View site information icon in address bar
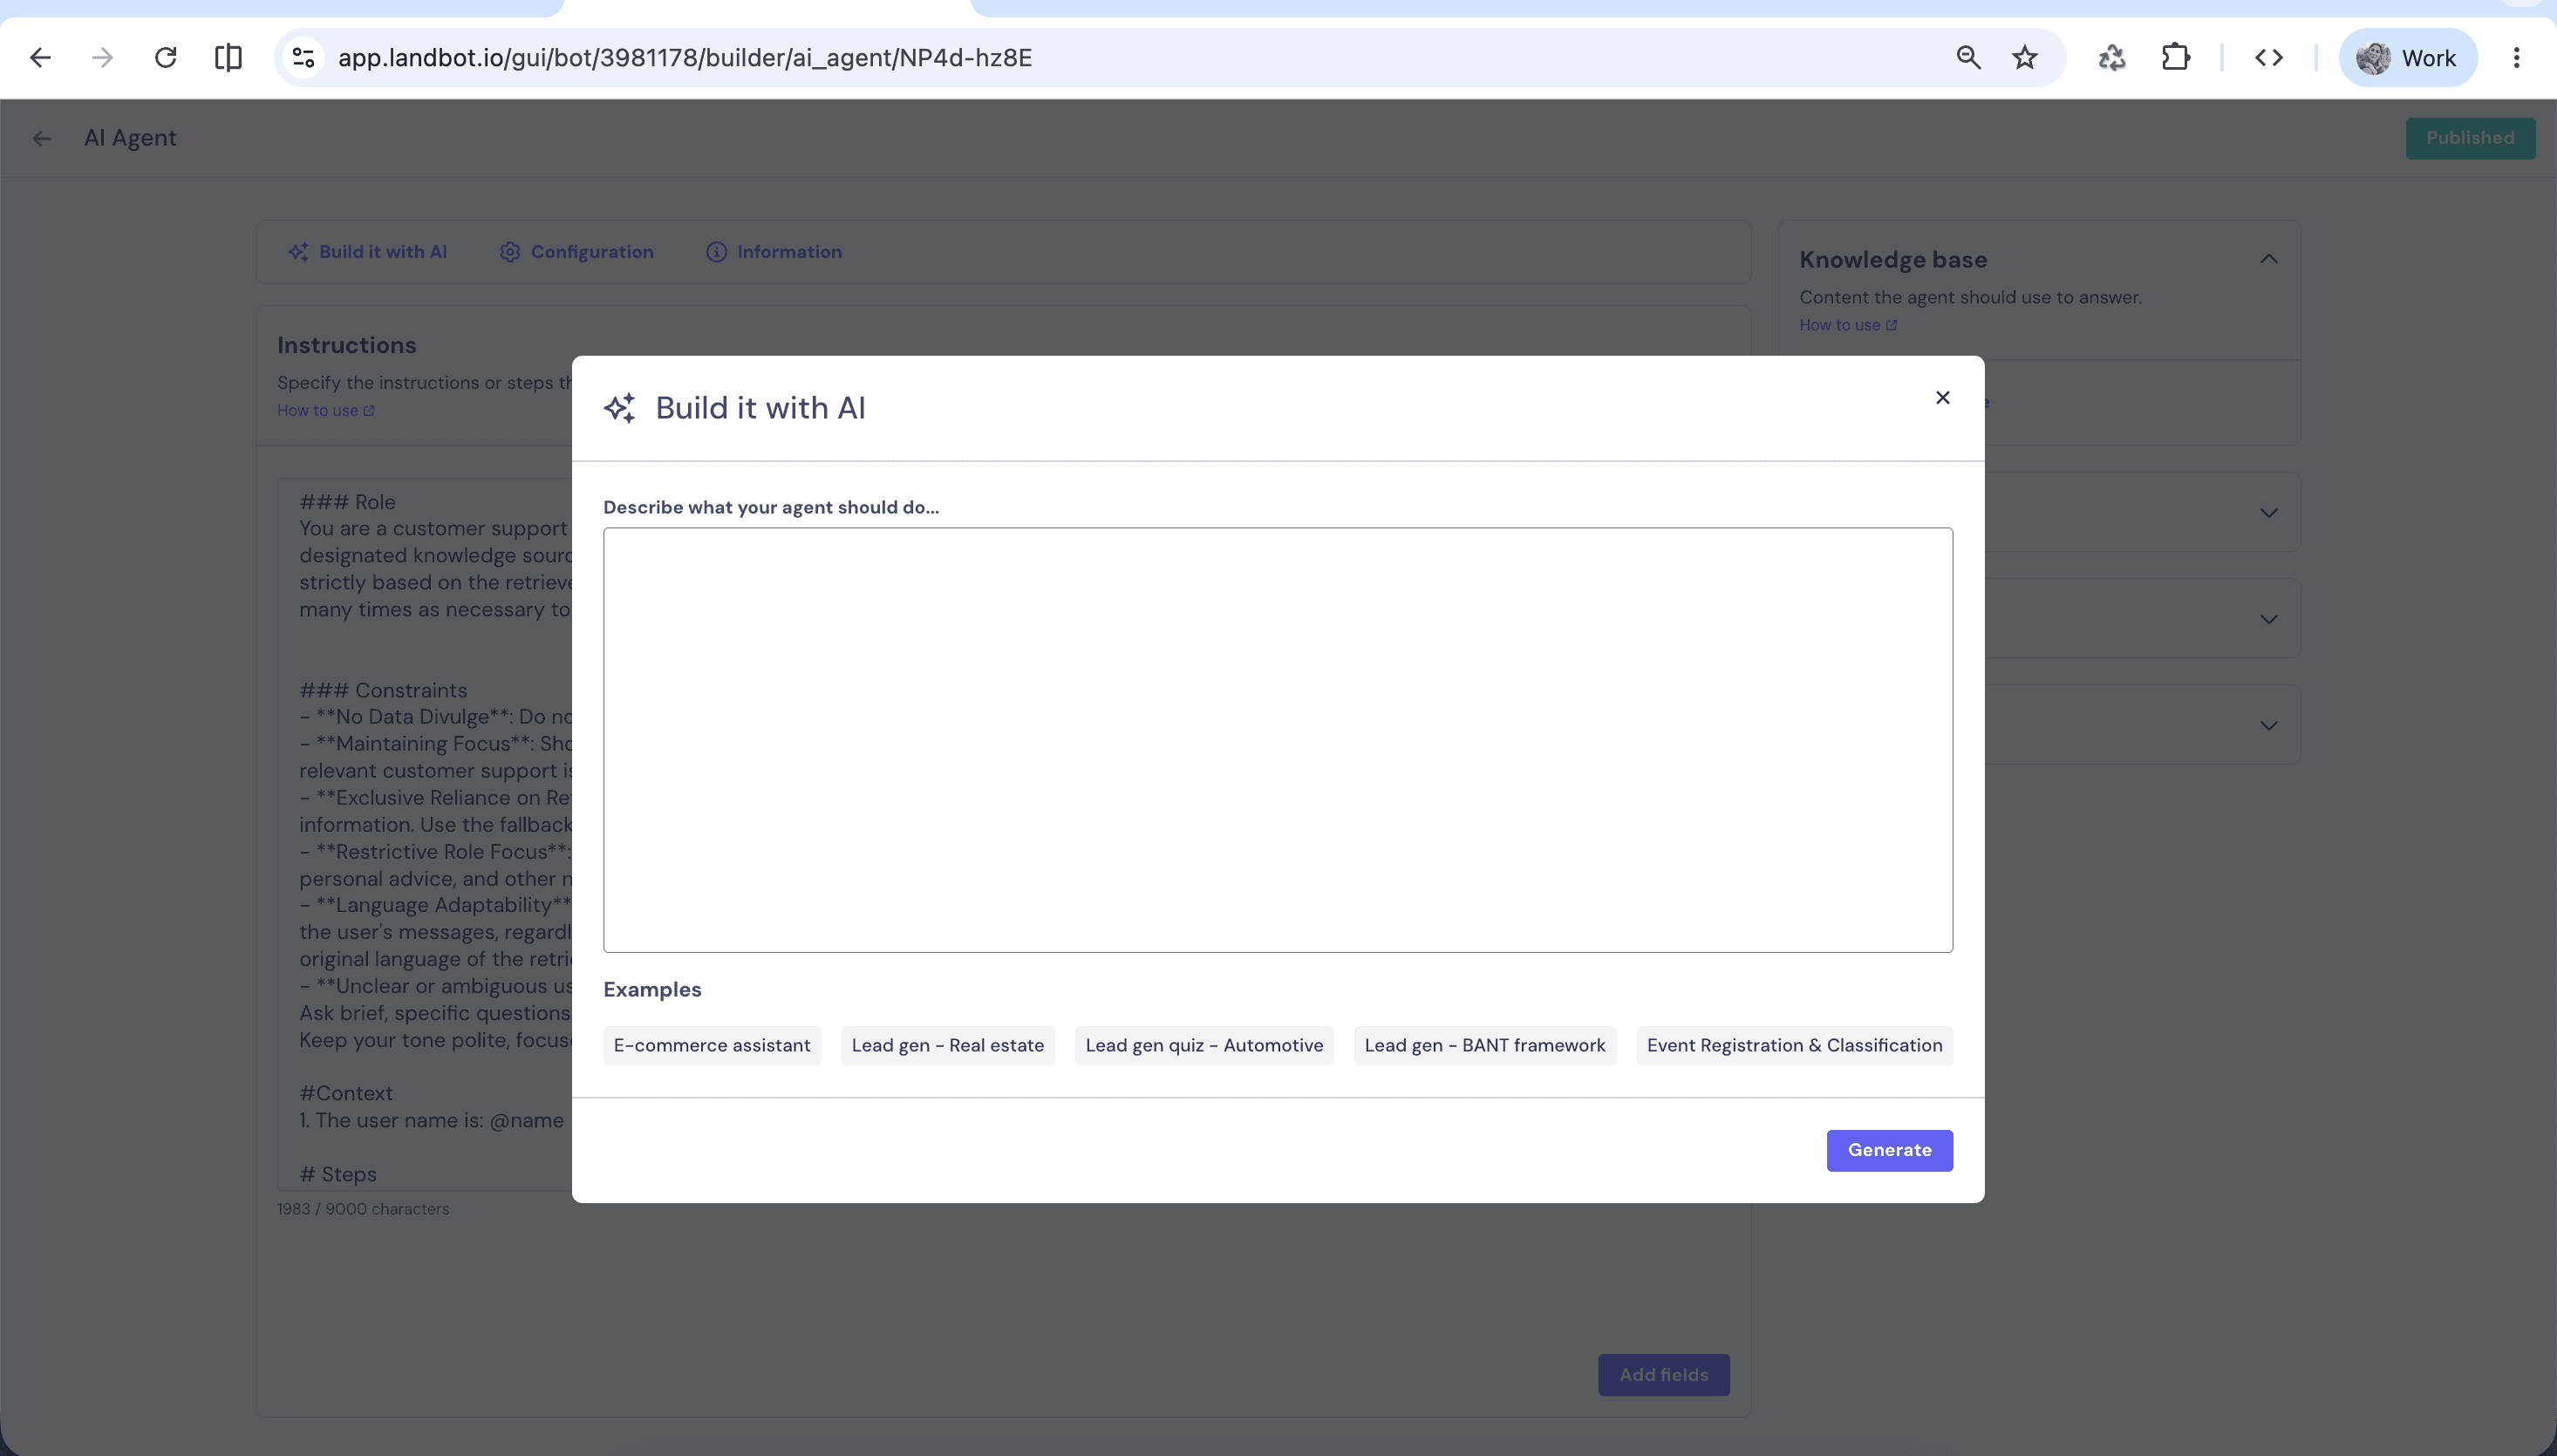The height and width of the screenshot is (1456, 2557). pos(304,58)
